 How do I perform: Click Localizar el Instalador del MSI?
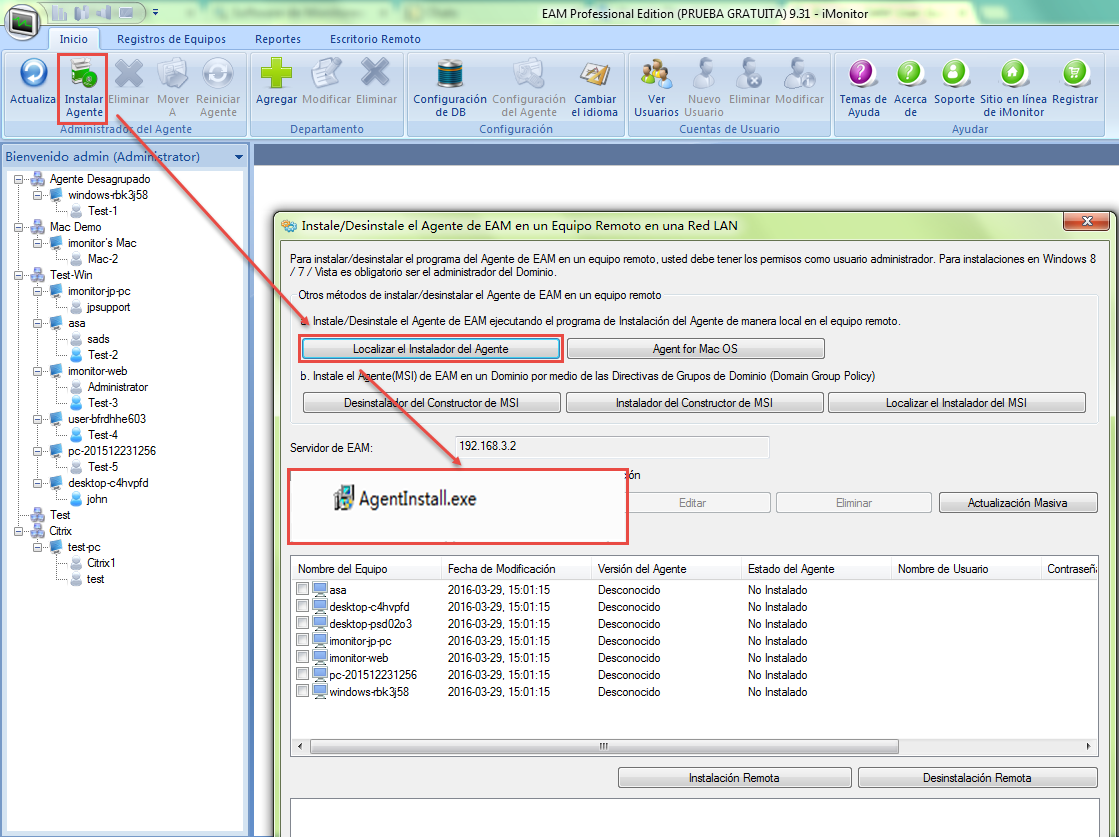(957, 403)
